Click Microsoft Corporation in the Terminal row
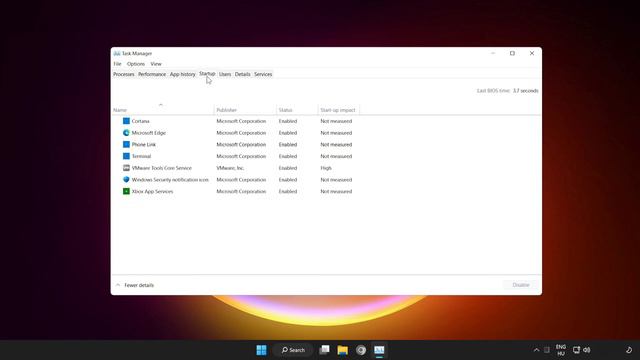This screenshot has width=640, height=360. (x=241, y=156)
